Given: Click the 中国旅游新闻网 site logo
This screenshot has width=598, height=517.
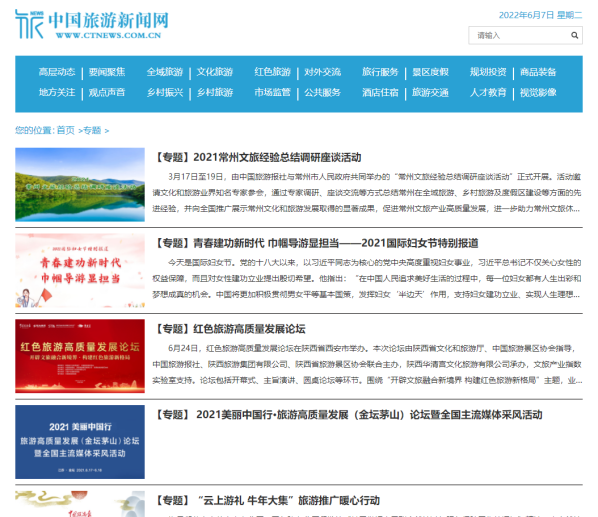Looking at the screenshot, I should pos(92,24).
